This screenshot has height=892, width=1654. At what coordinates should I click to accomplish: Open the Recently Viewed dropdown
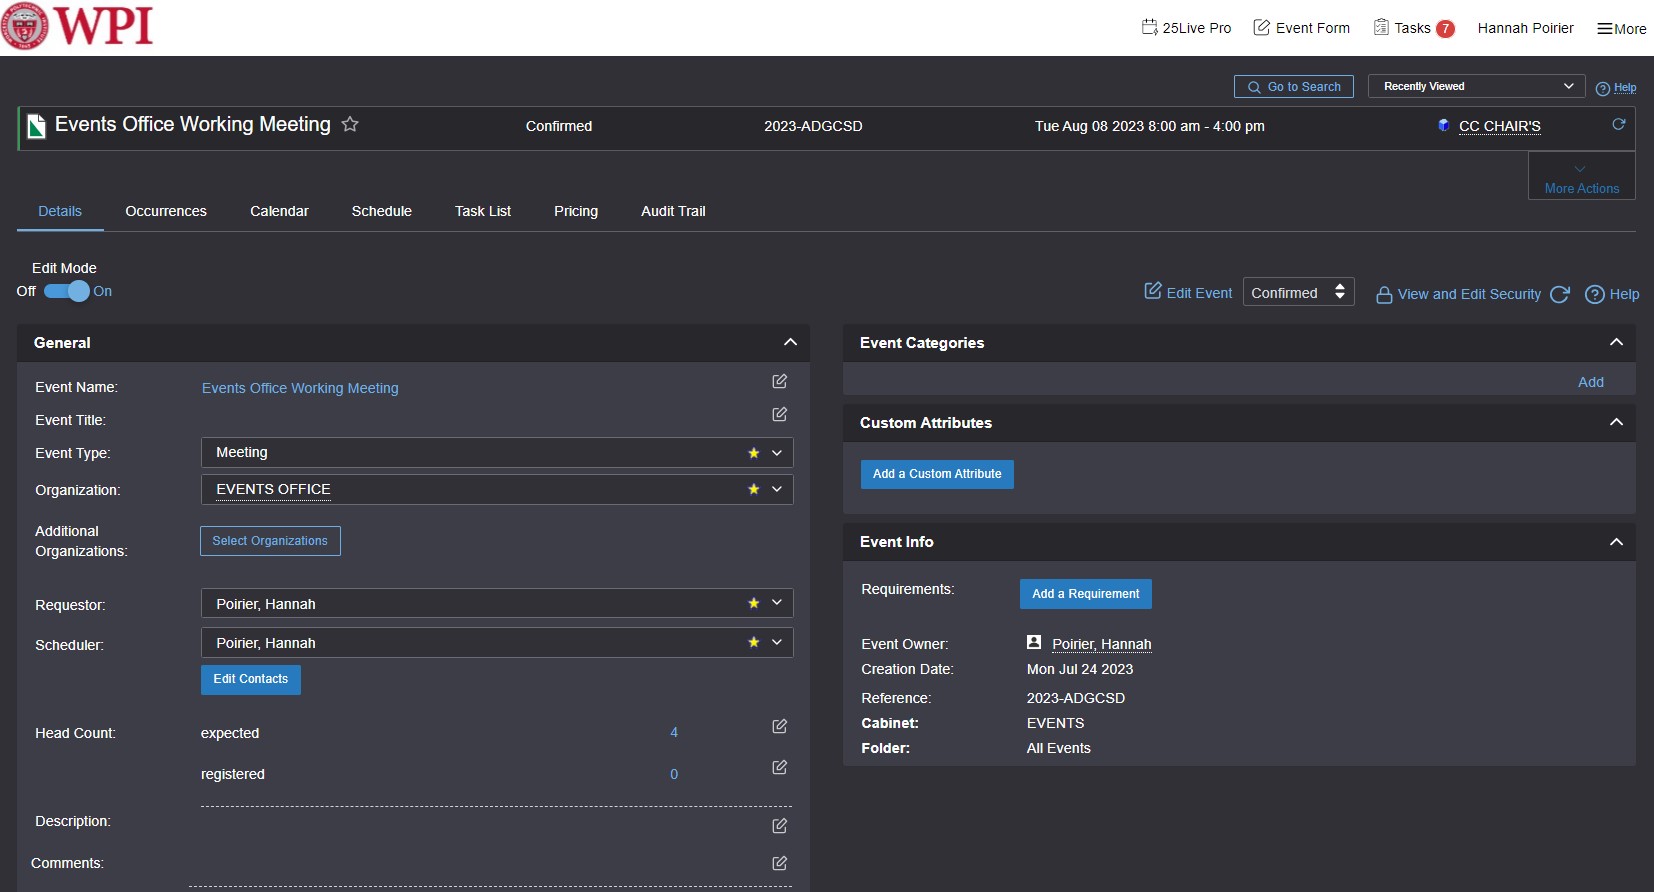click(x=1476, y=87)
